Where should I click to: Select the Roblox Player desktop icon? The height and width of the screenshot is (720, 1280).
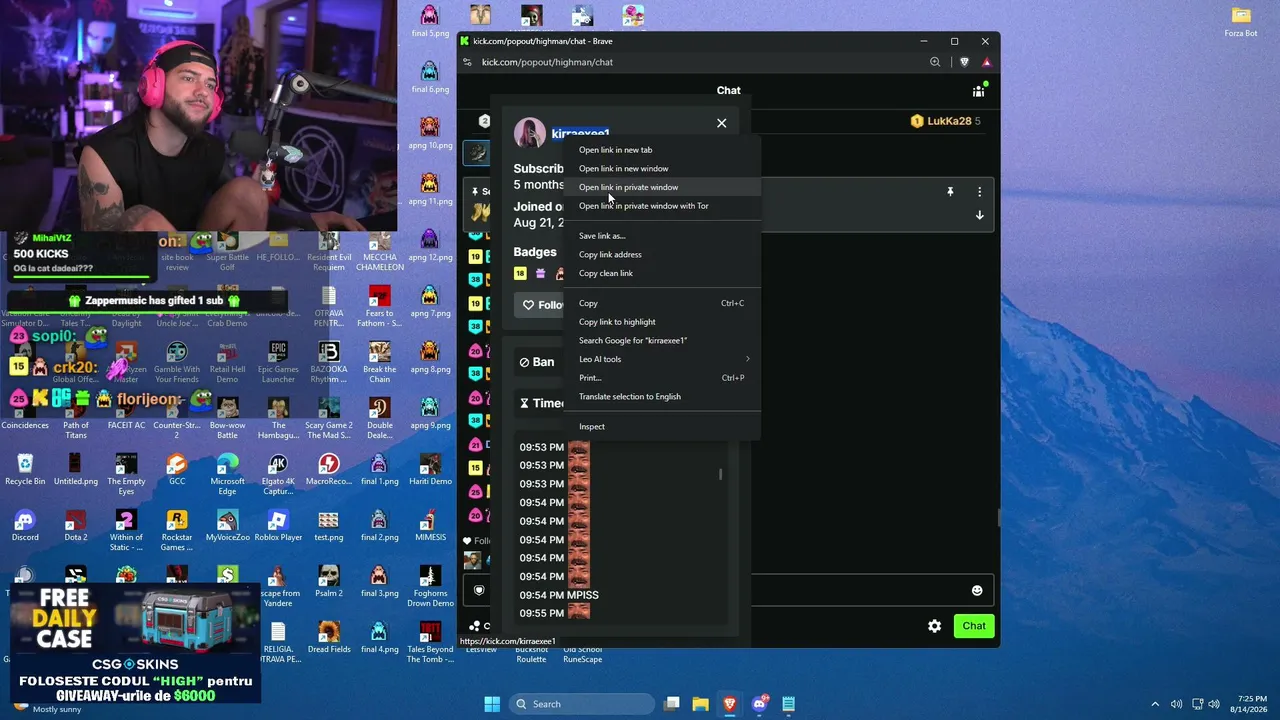(278, 525)
